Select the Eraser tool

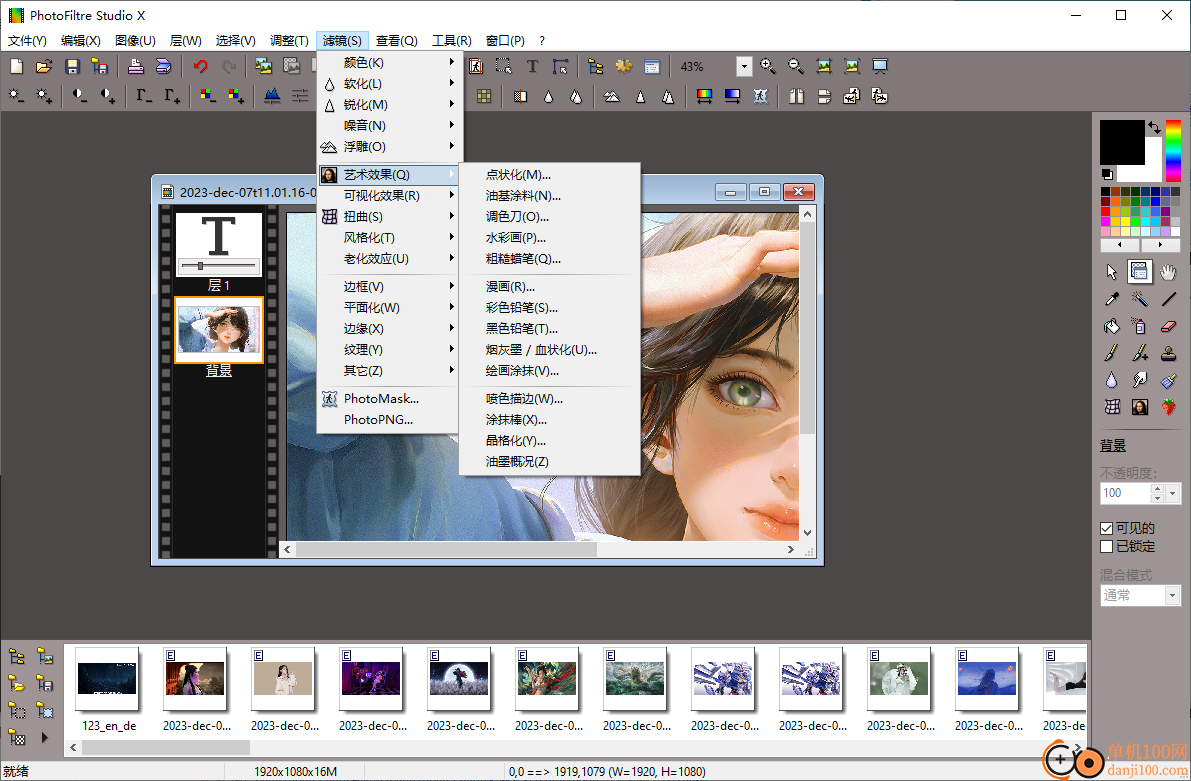click(1168, 327)
